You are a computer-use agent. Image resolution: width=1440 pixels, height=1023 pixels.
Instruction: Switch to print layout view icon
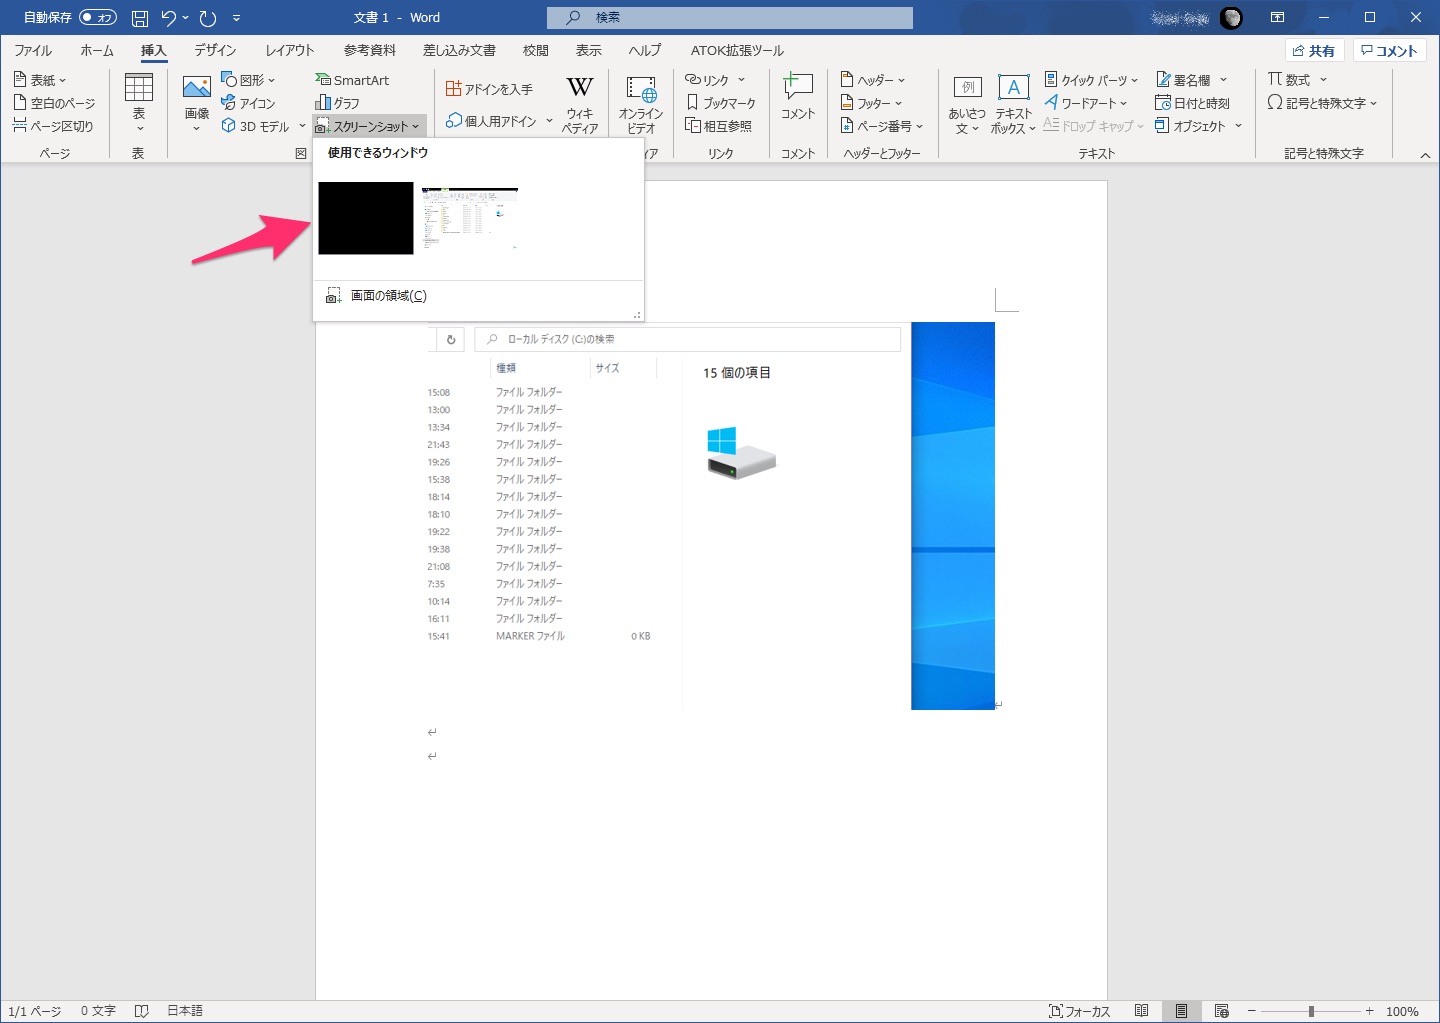[x=1181, y=1011]
